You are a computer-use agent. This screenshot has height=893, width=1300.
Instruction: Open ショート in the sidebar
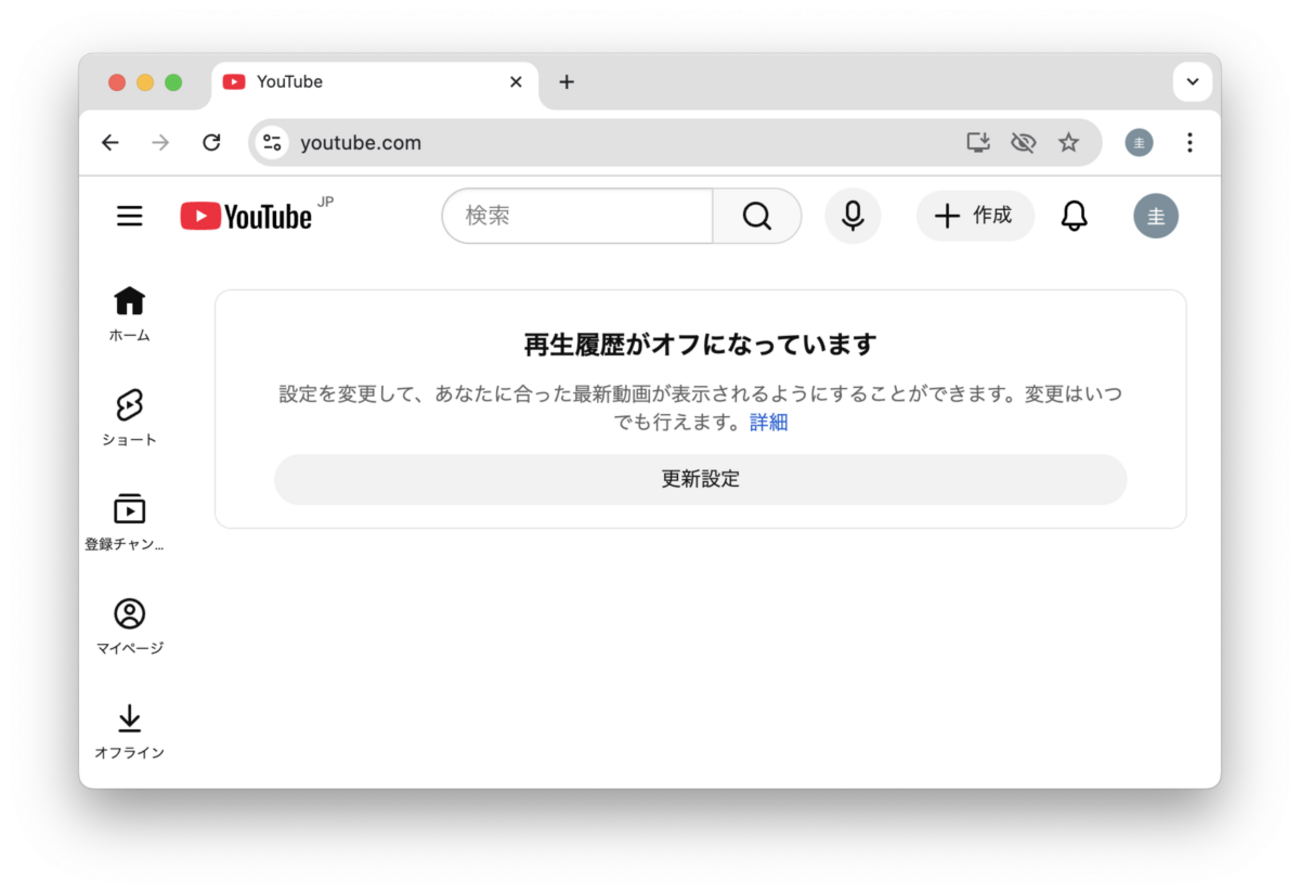tap(129, 418)
